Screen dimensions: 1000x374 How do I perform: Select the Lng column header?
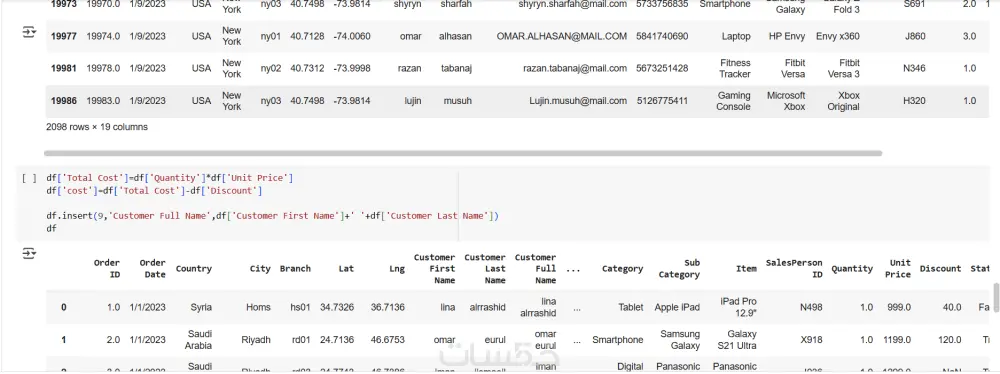(397, 269)
